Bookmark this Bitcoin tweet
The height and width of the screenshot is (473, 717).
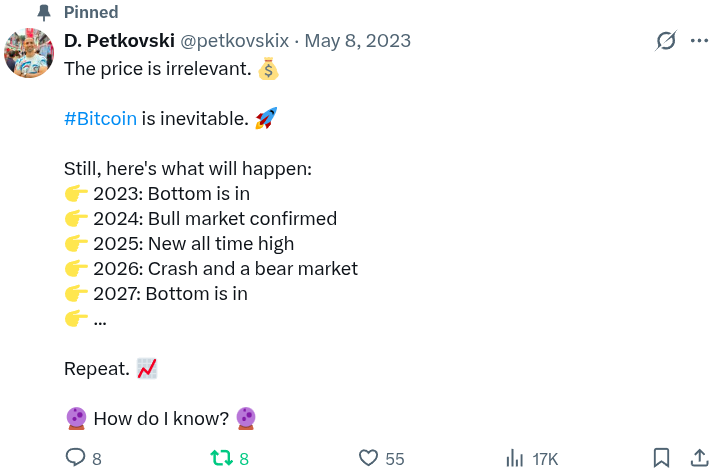[x=661, y=458]
